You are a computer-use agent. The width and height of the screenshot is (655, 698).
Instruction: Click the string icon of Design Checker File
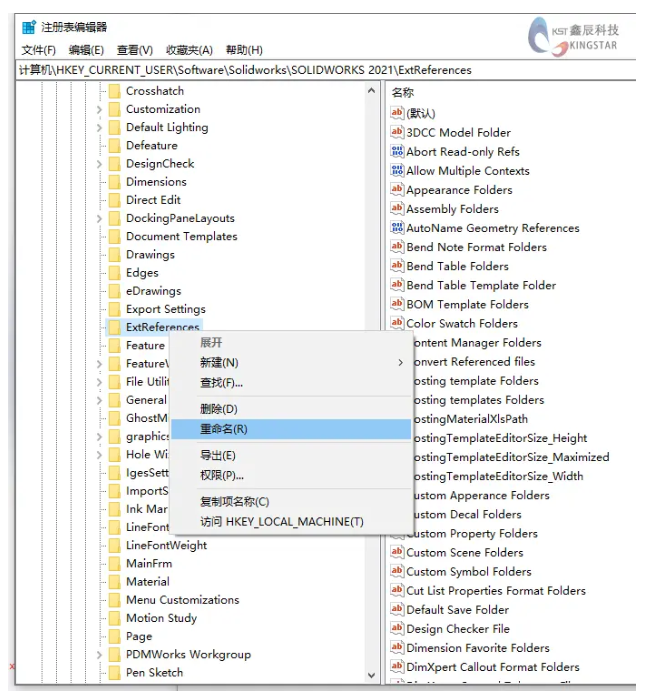397,629
